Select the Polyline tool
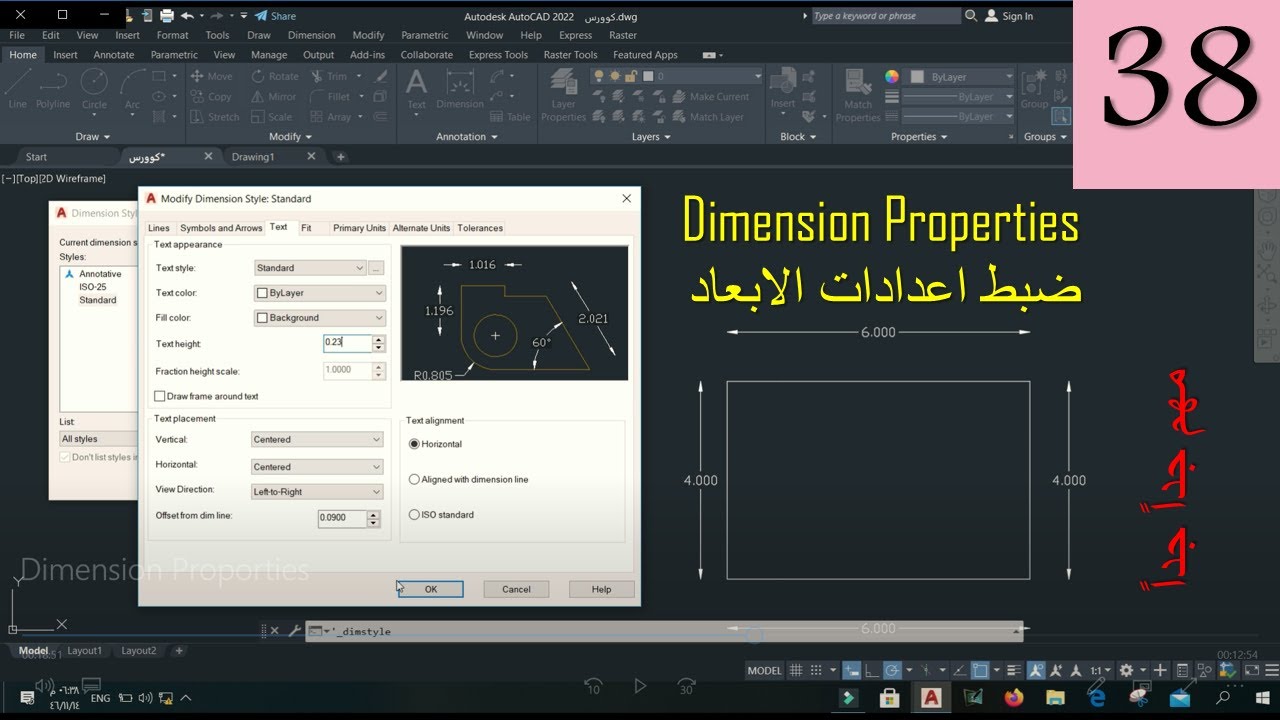The width and height of the screenshot is (1280, 720). (53, 89)
